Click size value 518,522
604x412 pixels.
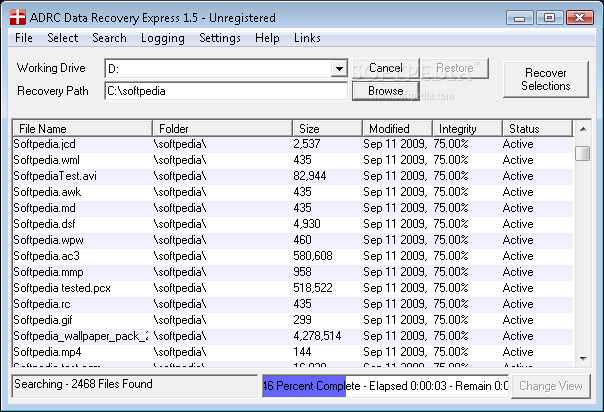(x=313, y=288)
